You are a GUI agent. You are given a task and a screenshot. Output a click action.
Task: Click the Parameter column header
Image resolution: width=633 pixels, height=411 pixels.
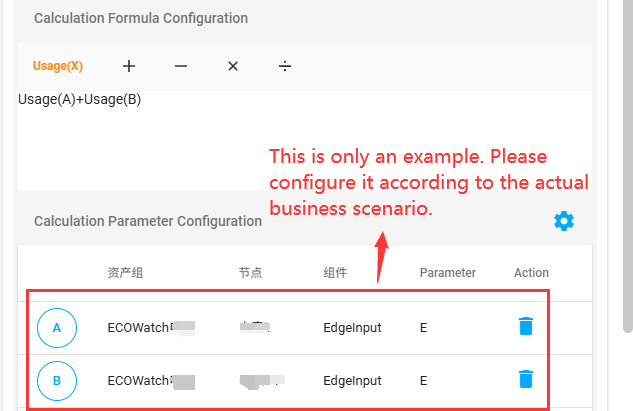pos(447,273)
